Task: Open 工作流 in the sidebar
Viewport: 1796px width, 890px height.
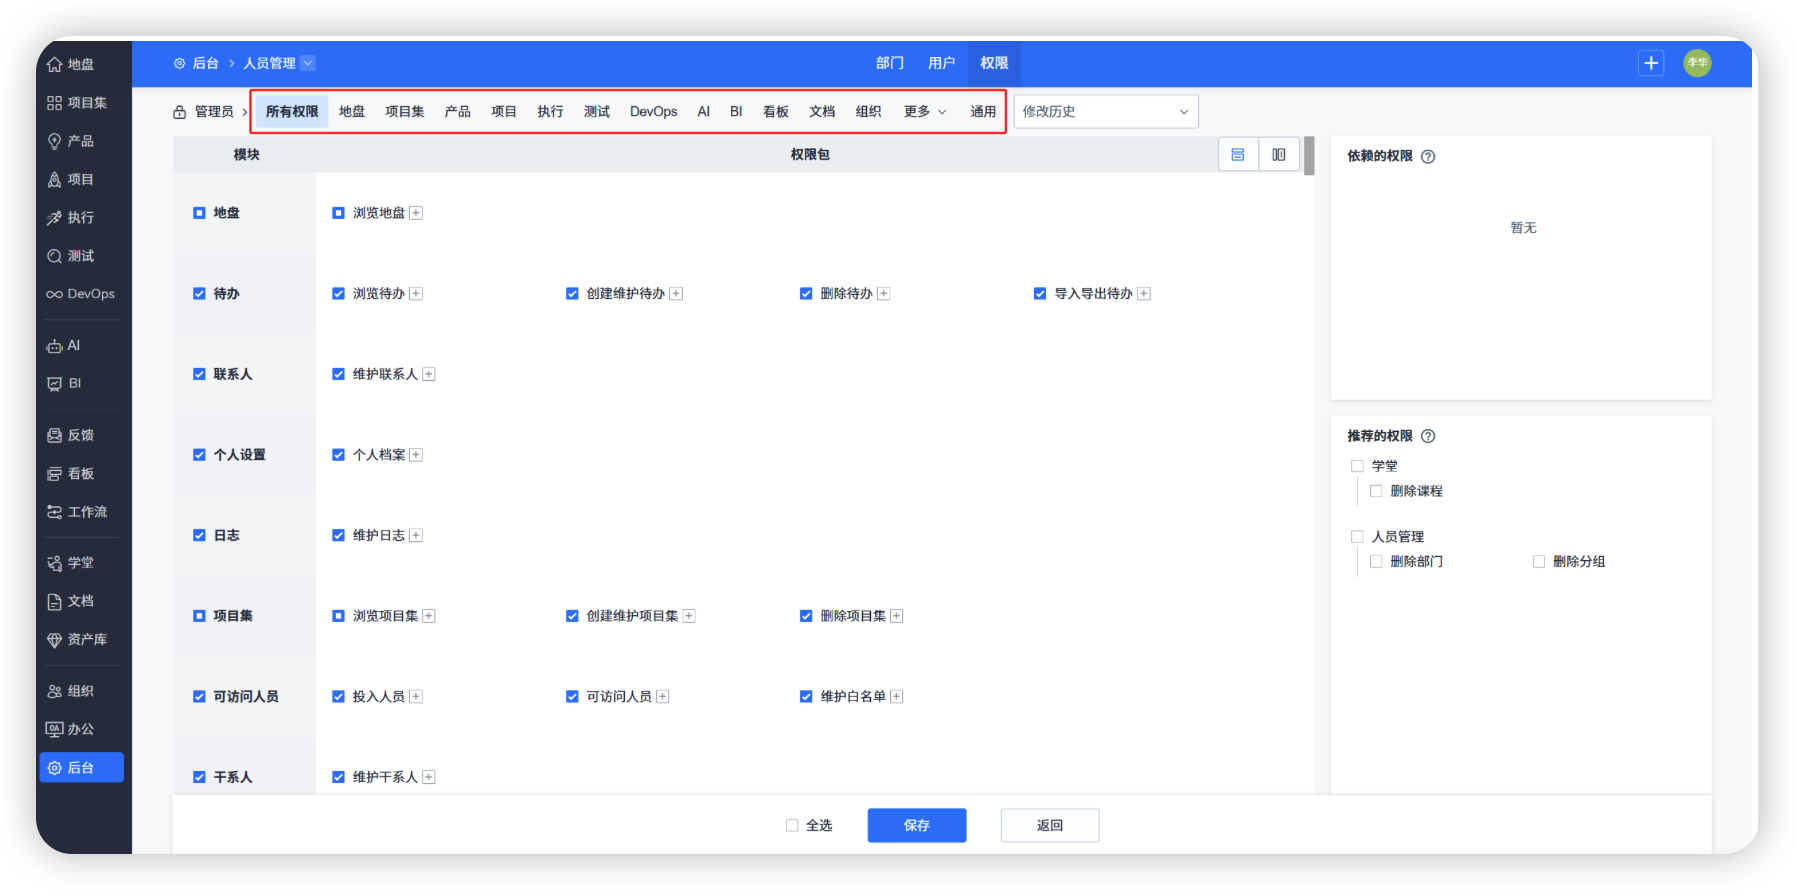Action: [x=78, y=512]
